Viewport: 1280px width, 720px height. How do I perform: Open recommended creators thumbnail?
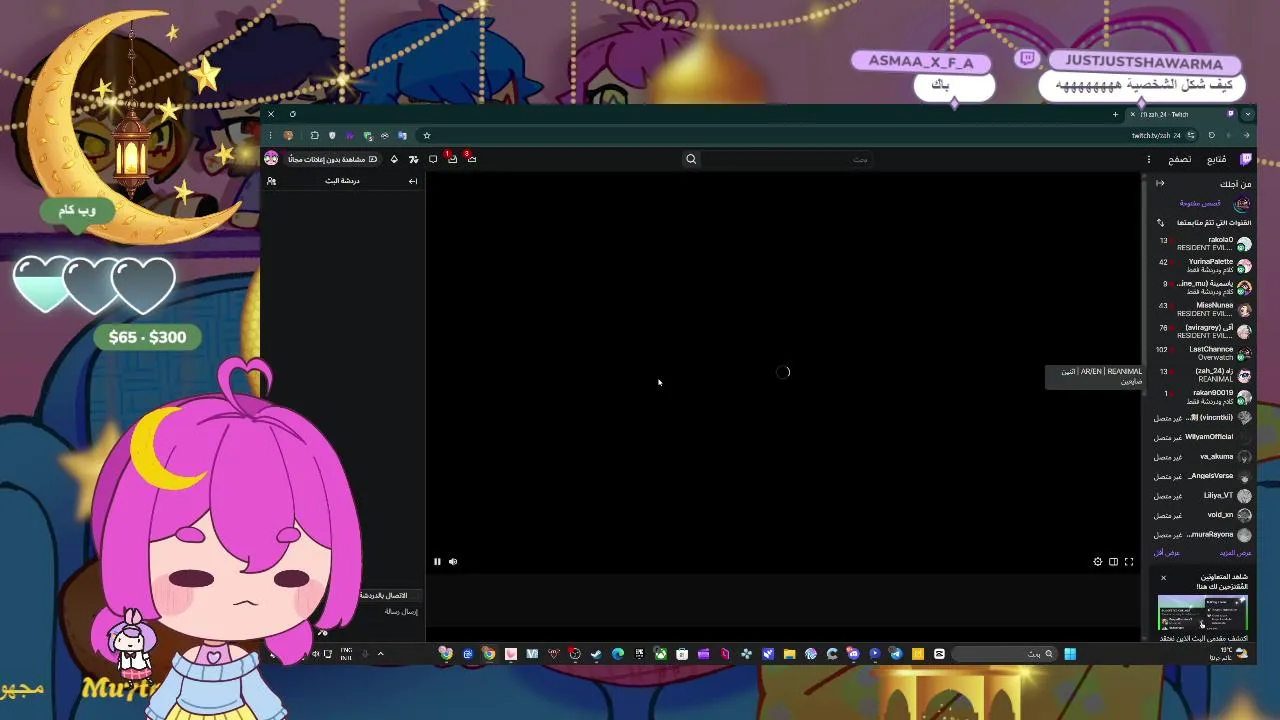click(x=1203, y=613)
